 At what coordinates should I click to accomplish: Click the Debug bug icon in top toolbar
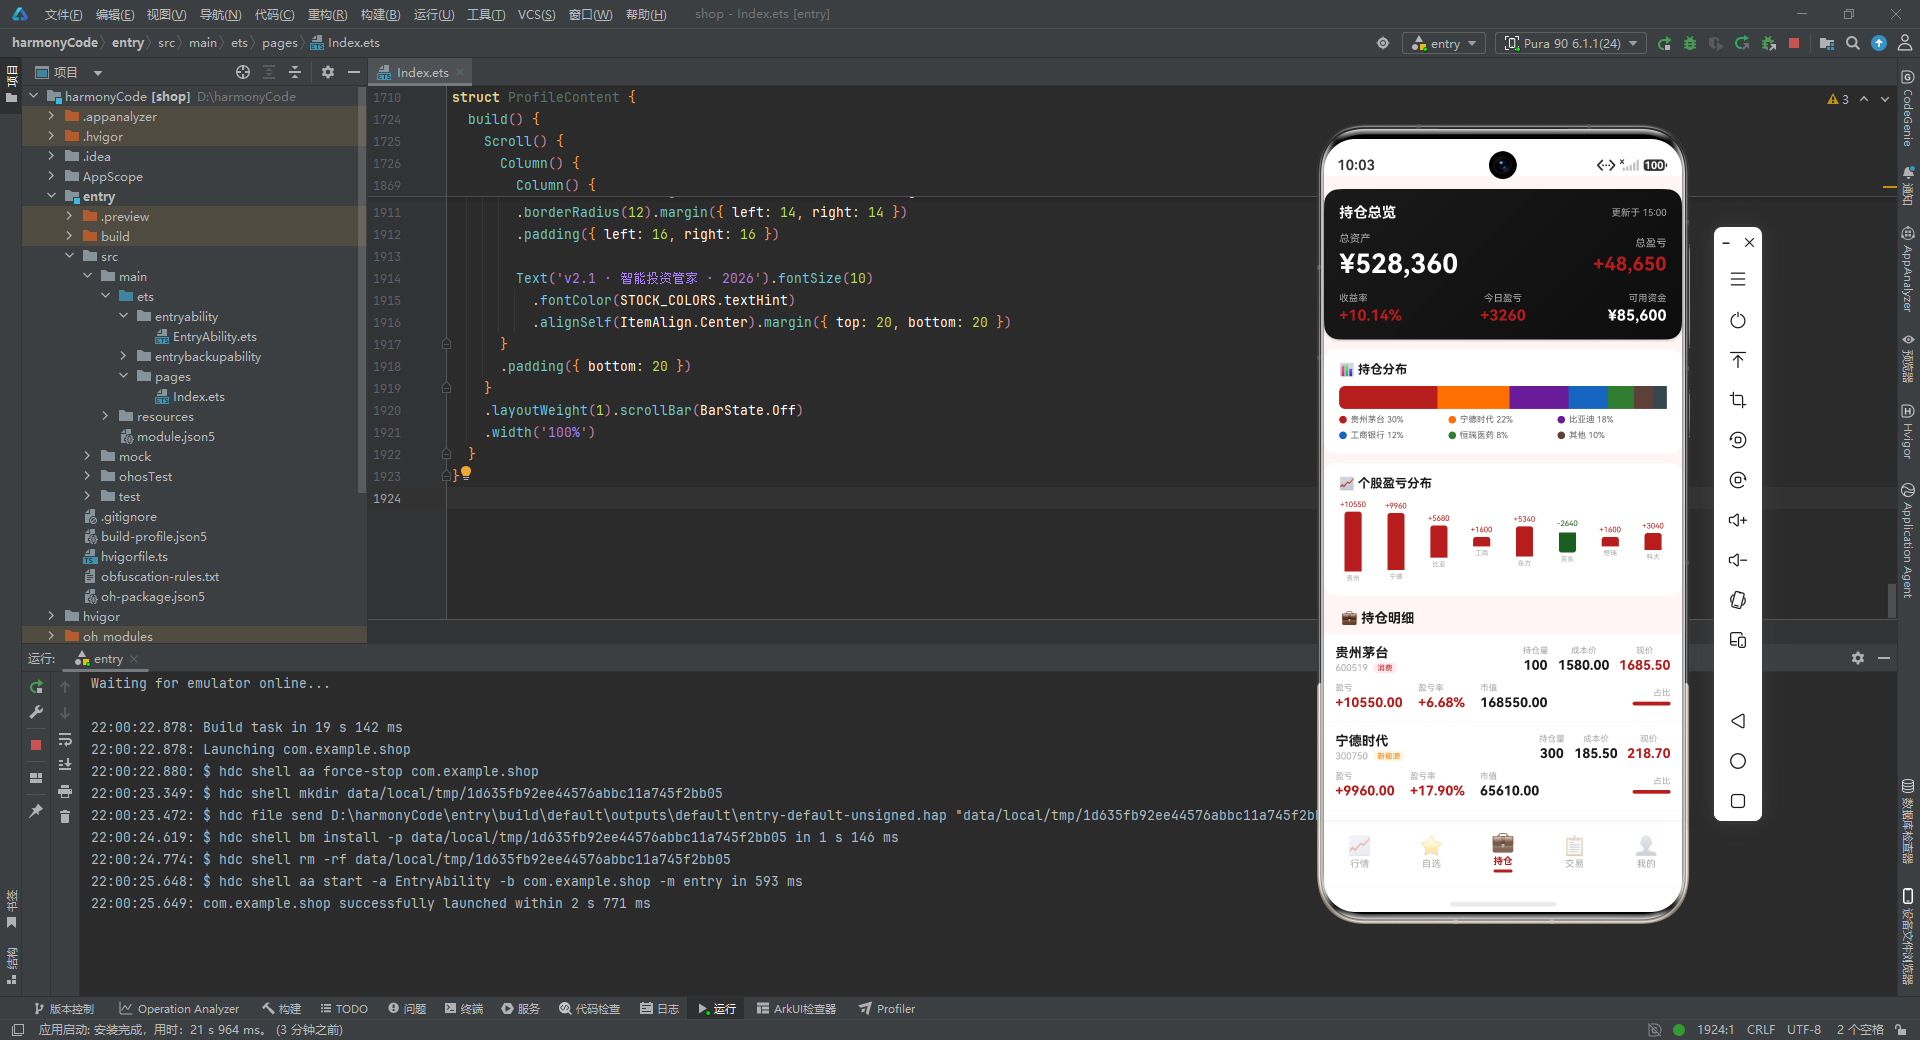pos(1690,44)
